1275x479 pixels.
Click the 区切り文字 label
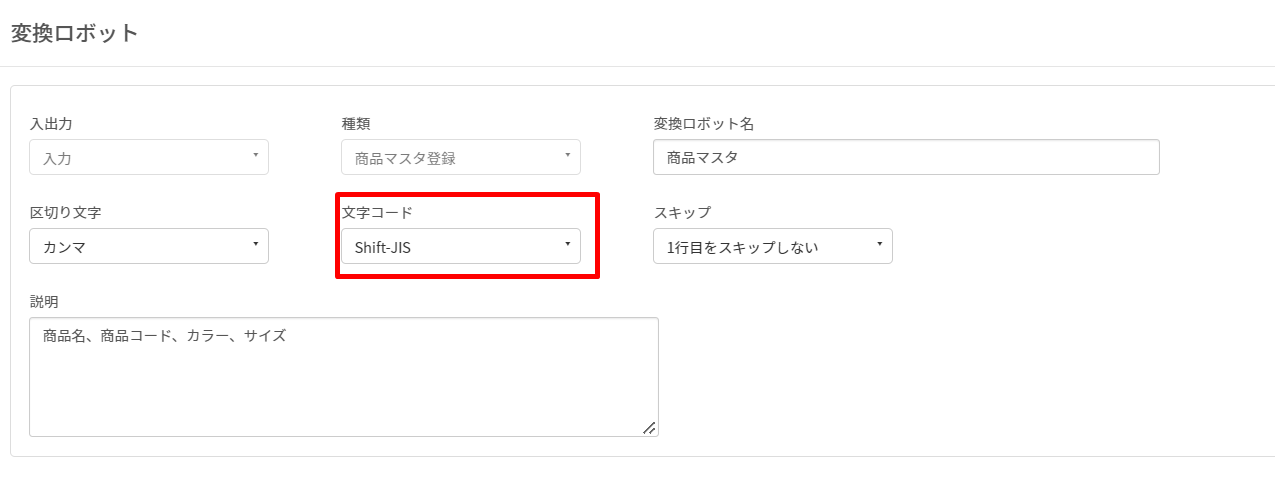65,213
